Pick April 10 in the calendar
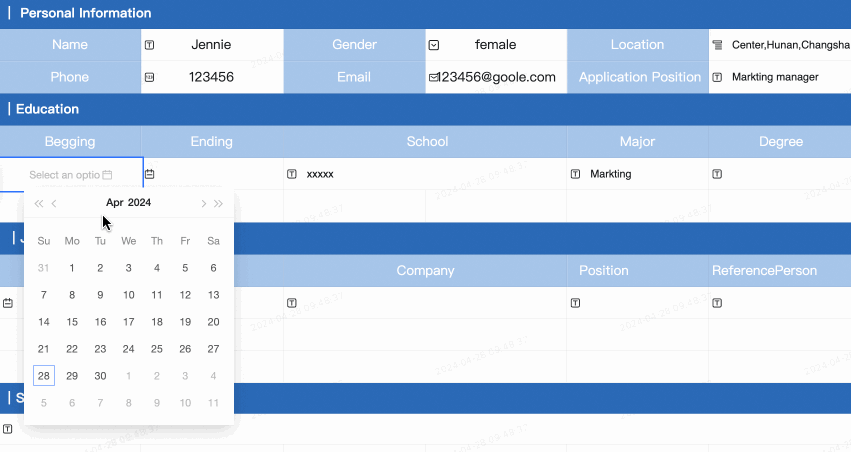Viewport: 851px width, 452px height. [x=129, y=295]
